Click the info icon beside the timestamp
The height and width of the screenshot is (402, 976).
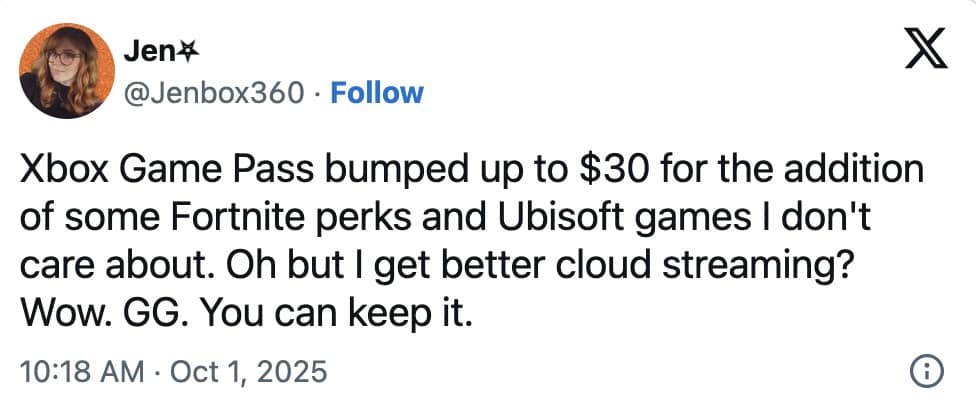pos(927,372)
